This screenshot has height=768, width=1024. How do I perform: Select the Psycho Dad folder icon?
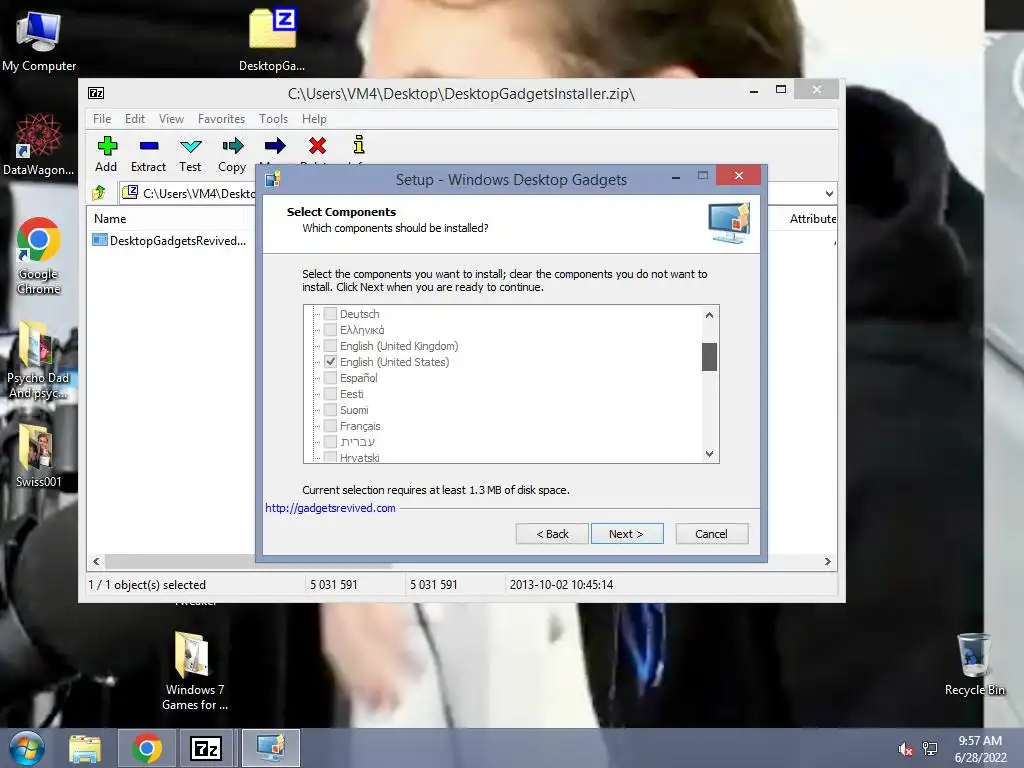click(38, 360)
